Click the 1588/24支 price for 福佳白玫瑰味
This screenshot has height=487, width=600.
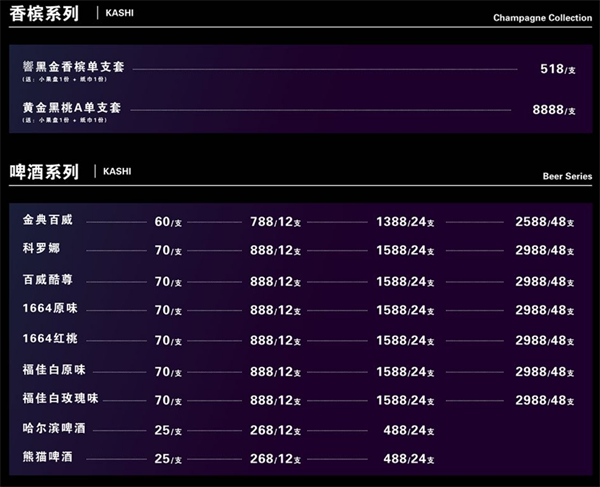[x=405, y=401]
